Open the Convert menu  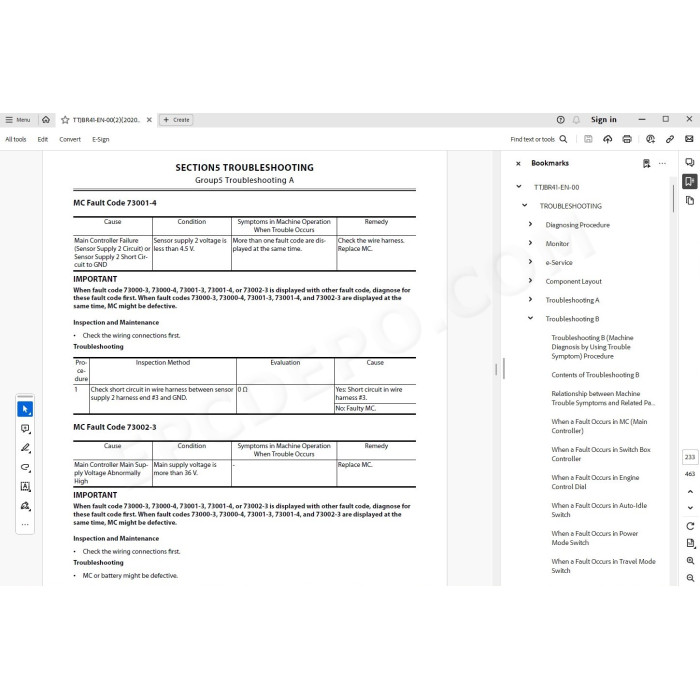pyautogui.click(x=70, y=139)
